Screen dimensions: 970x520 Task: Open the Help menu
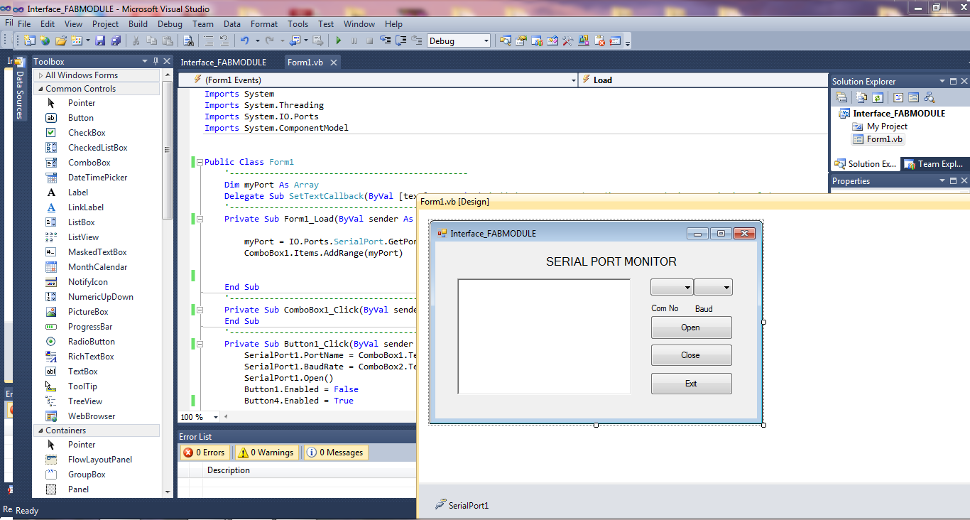pyautogui.click(x=393, y=24)
